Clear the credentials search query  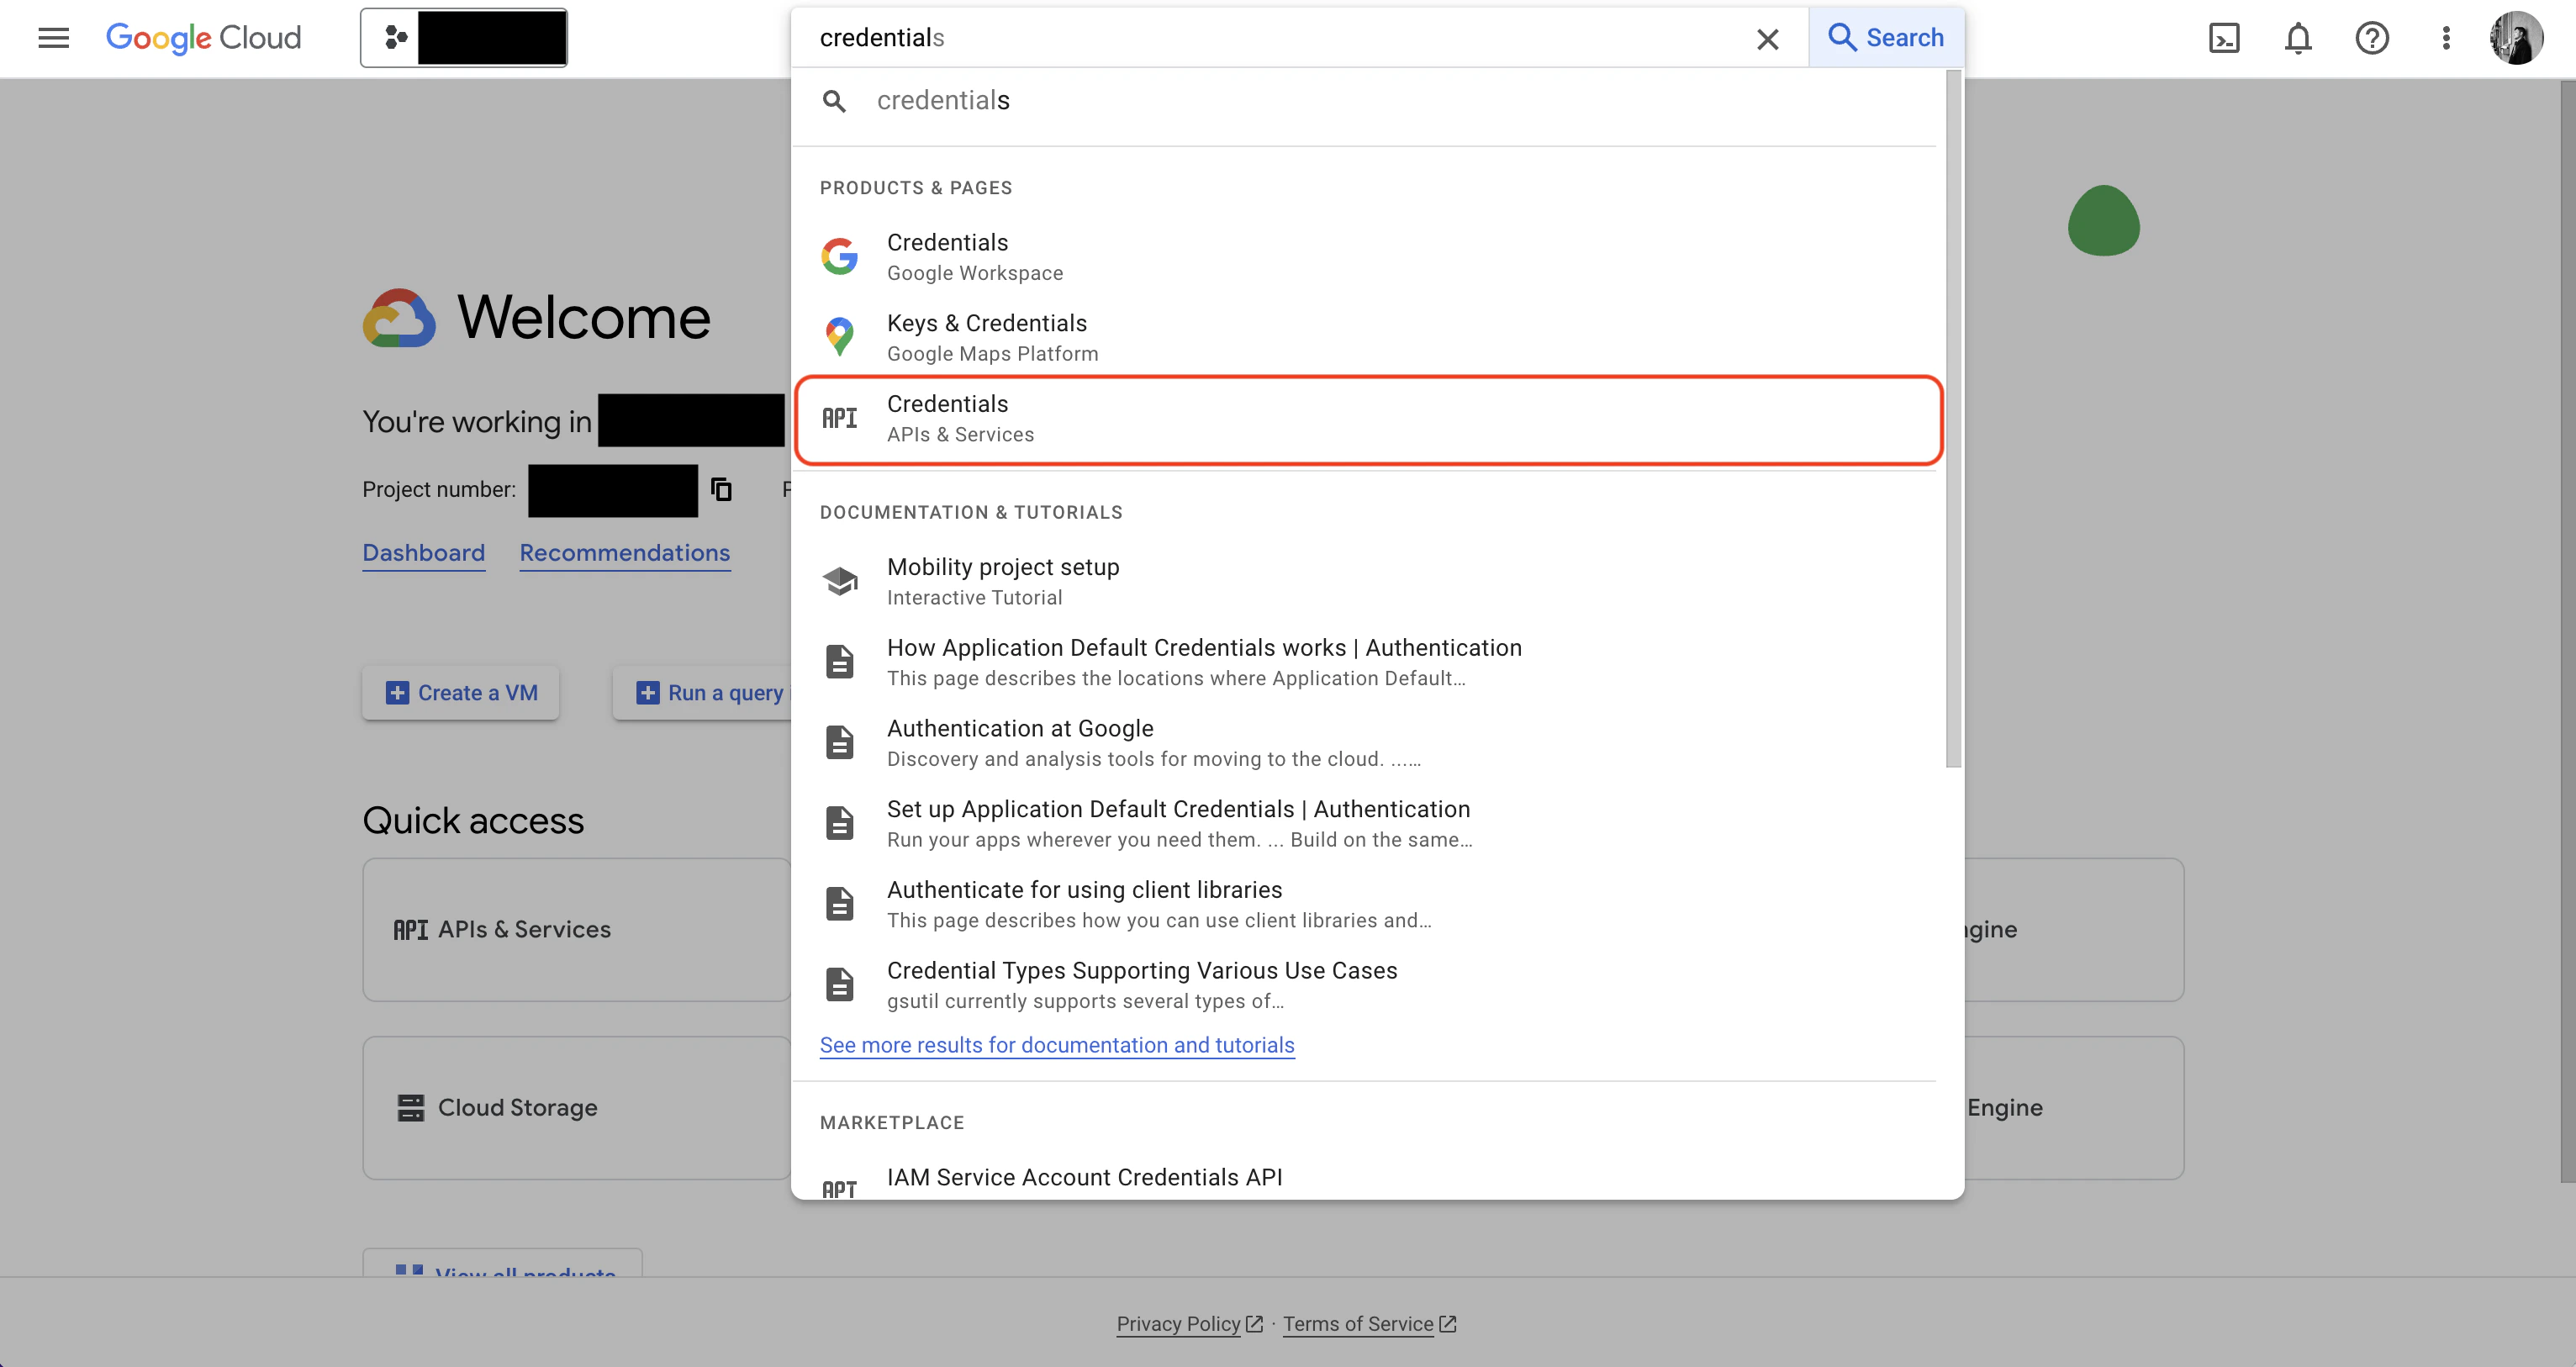coord(1768,39)
